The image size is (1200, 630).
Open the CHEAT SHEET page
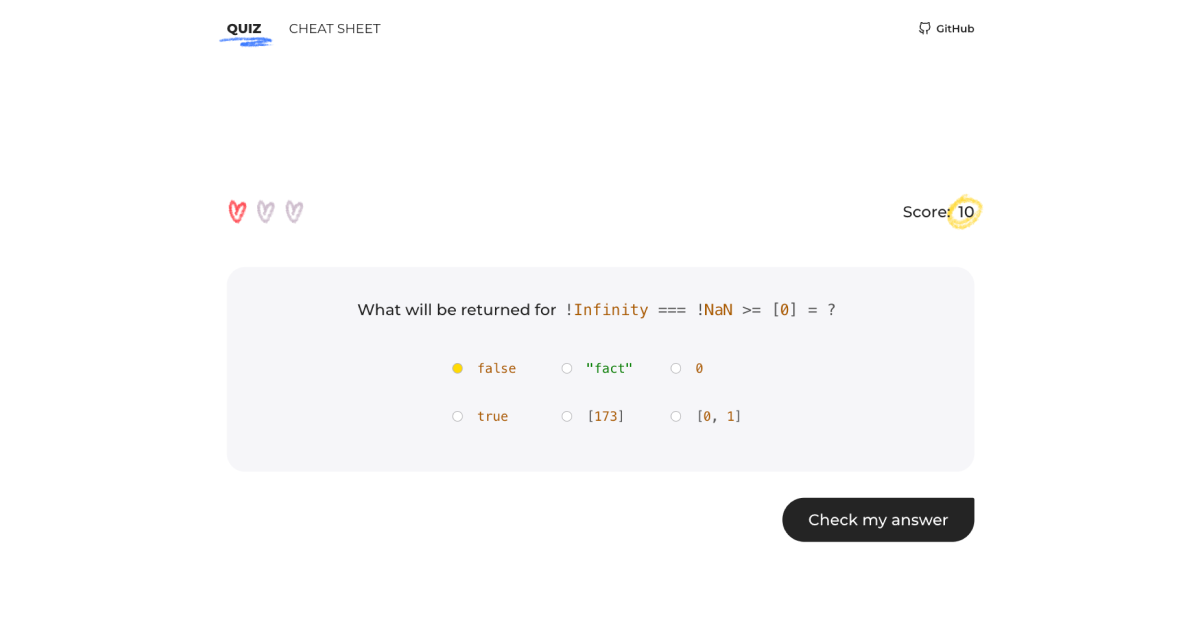click(334, 28)
